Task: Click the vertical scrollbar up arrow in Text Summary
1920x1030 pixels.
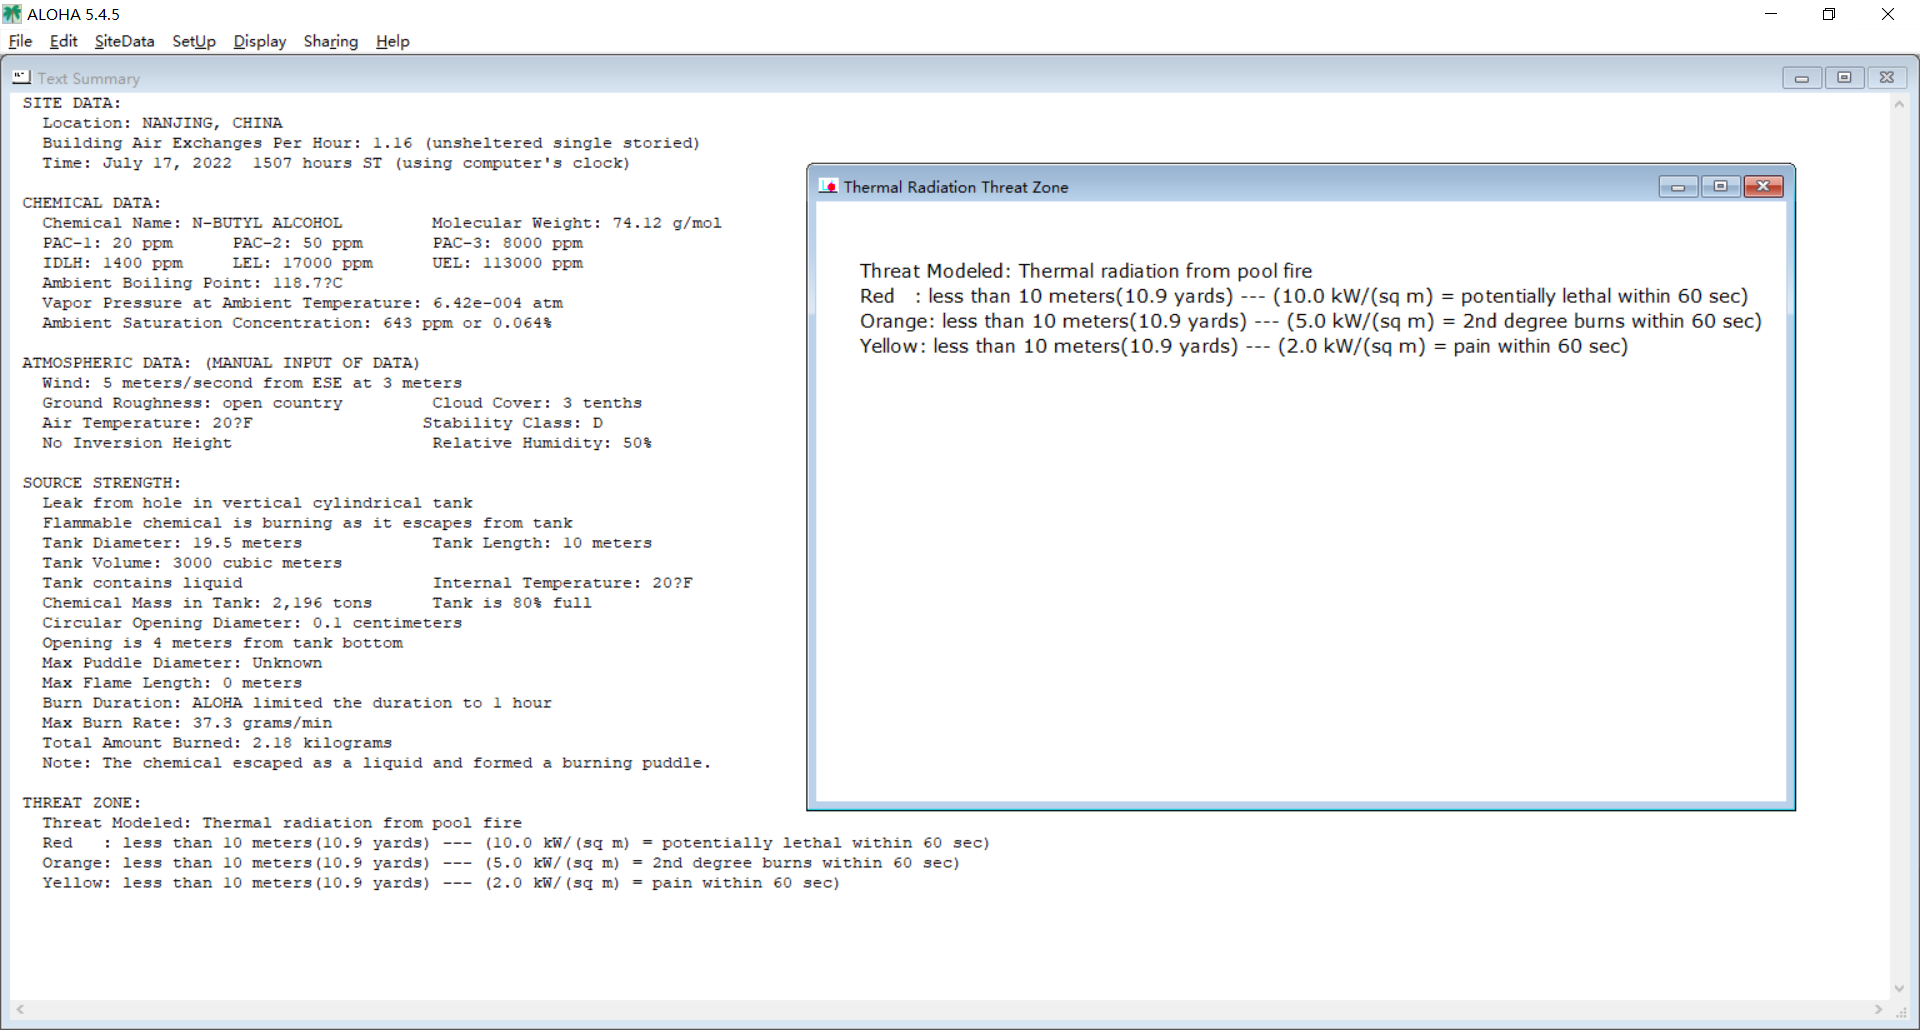Action: 1899,104
